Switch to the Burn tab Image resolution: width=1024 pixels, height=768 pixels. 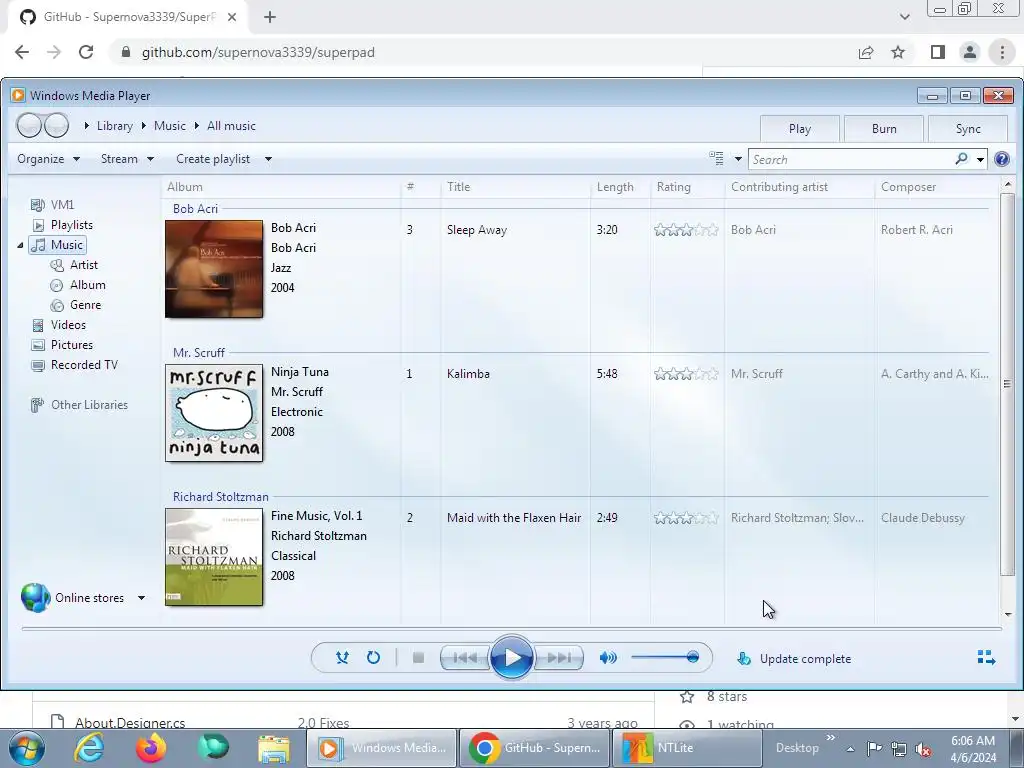(884, 129)
